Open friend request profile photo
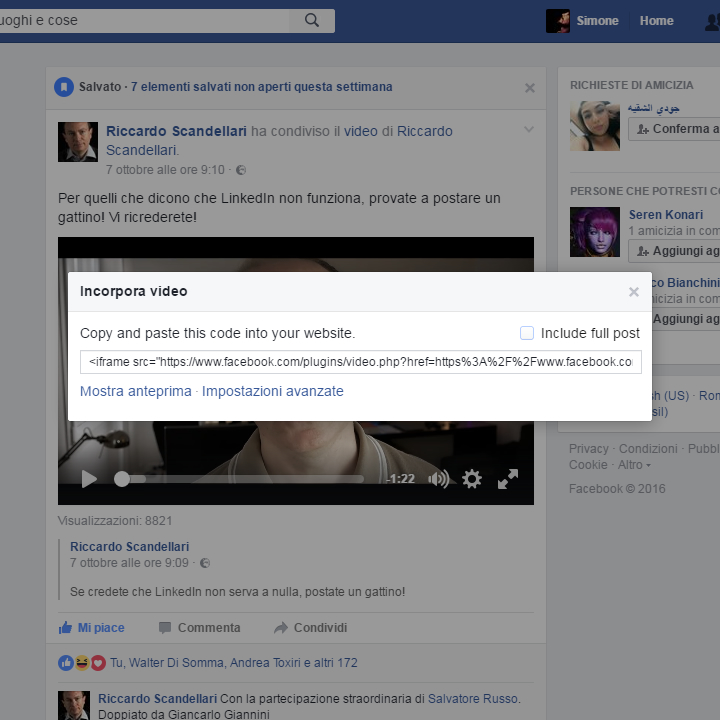Viewport: 720px width, 720px height. tap(595, 126)
